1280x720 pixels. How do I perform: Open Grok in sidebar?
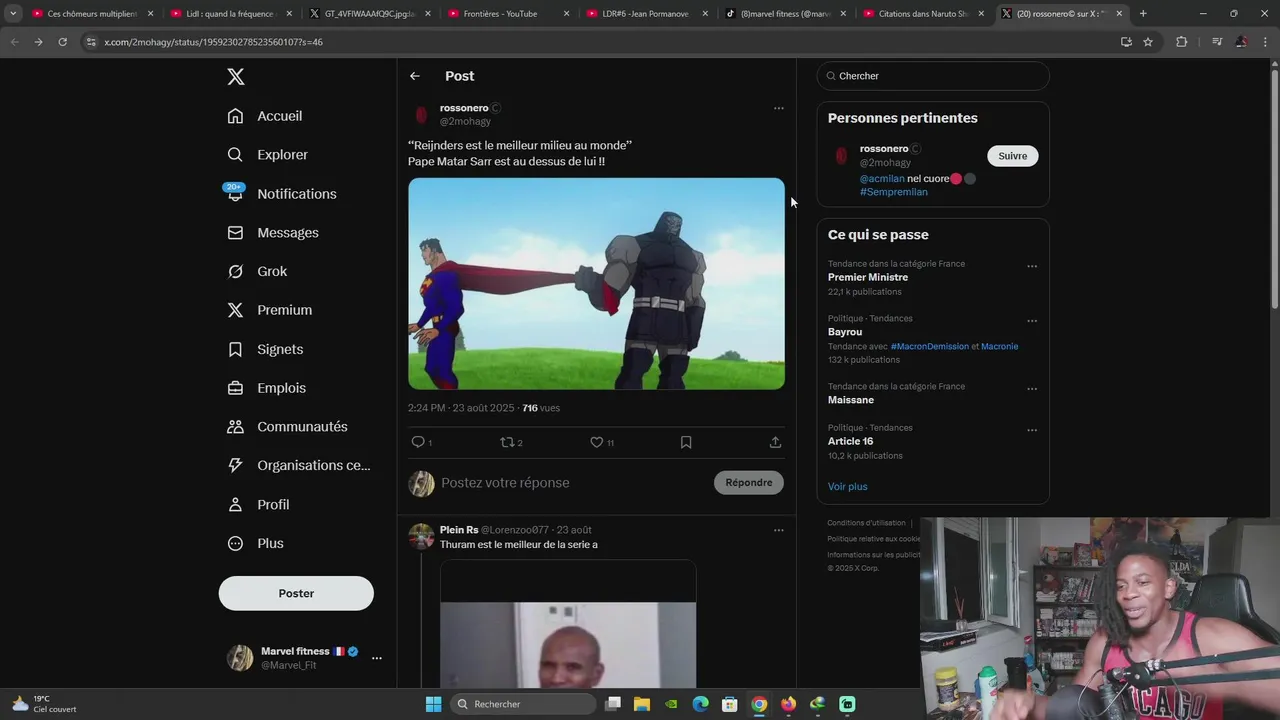tap(257, 271)
